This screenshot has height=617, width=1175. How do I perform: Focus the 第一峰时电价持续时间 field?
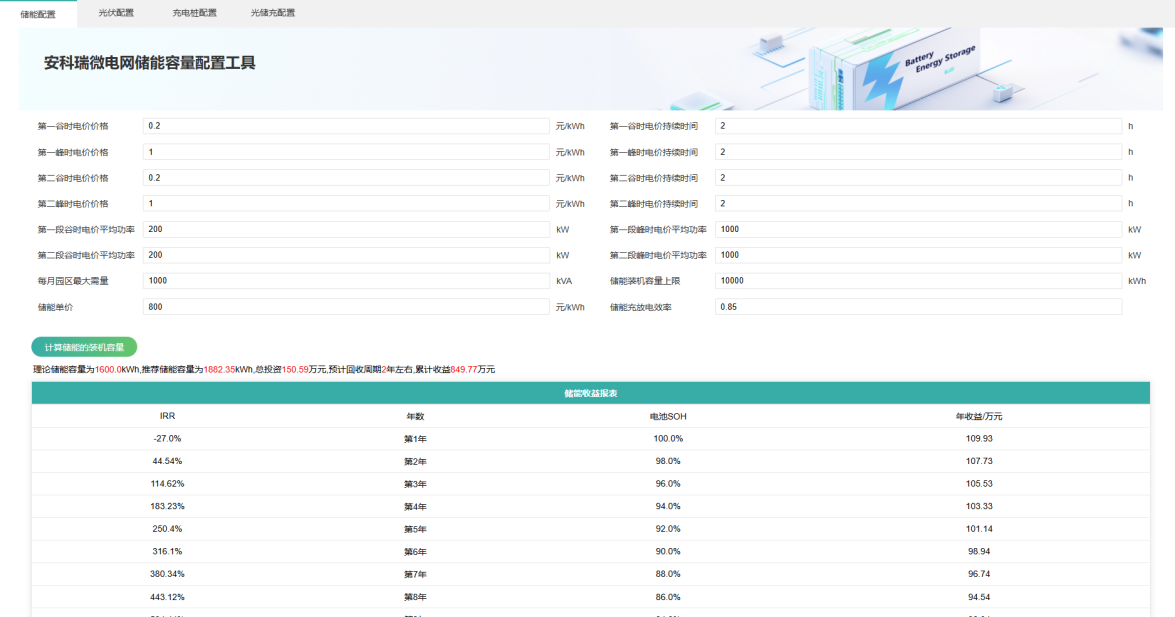click(x=918, y=152)
